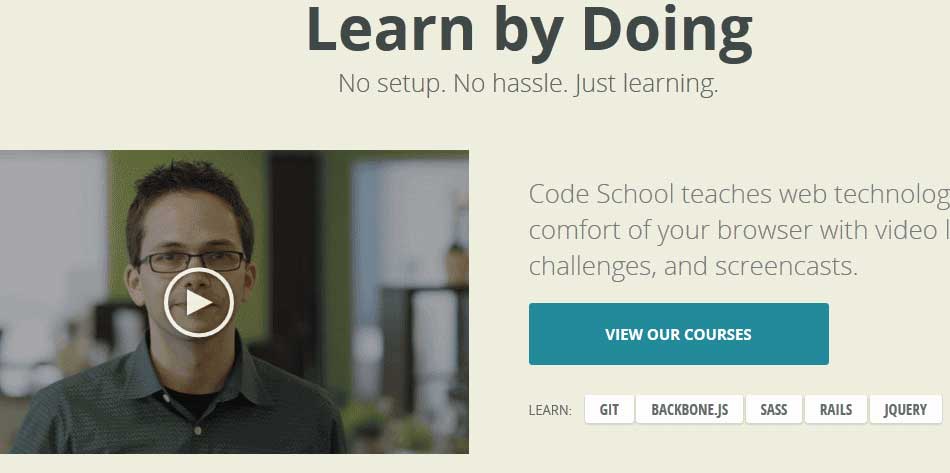Click the man's glasses in video thumbnail
950x473 pixels.
click(192, 261)
